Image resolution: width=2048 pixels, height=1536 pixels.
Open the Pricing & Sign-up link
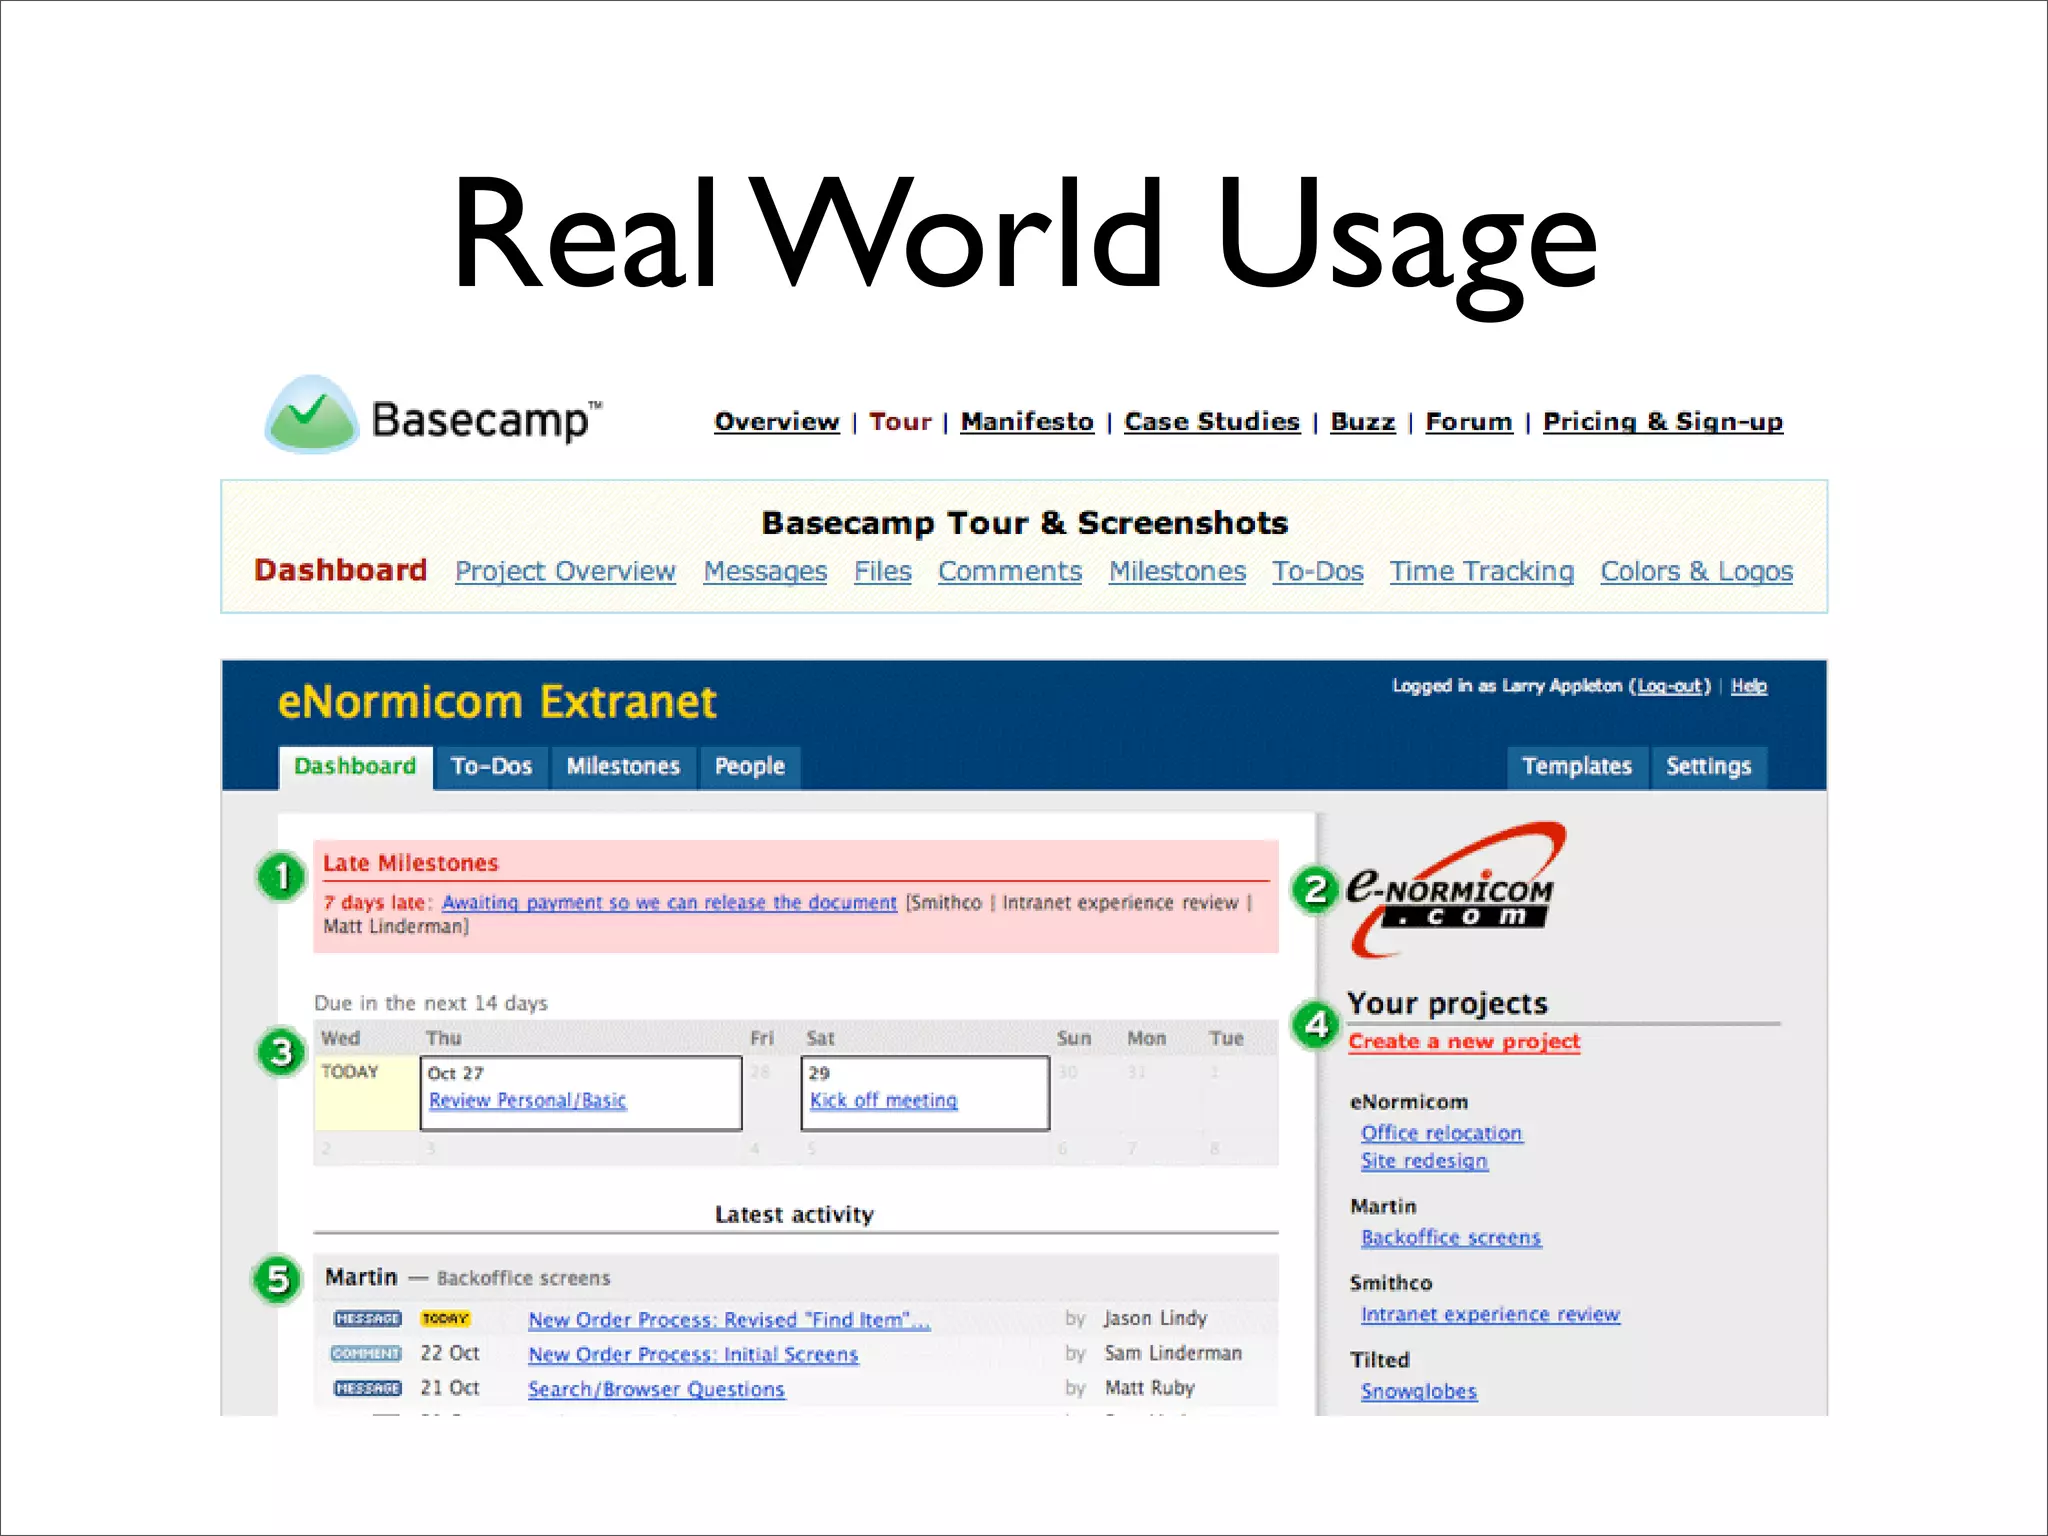pyautogui.click(x=1662, y=422)
